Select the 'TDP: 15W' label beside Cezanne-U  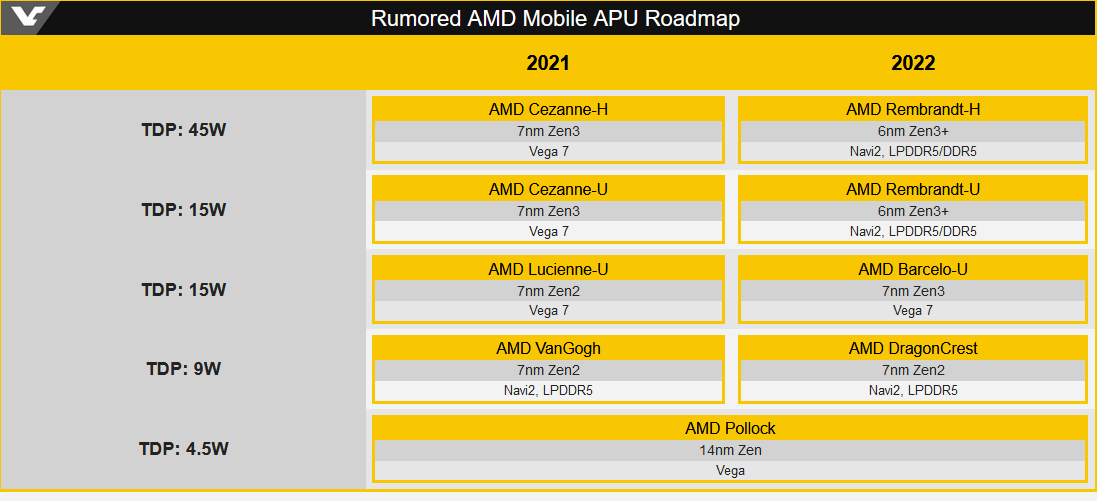(184, 210)
